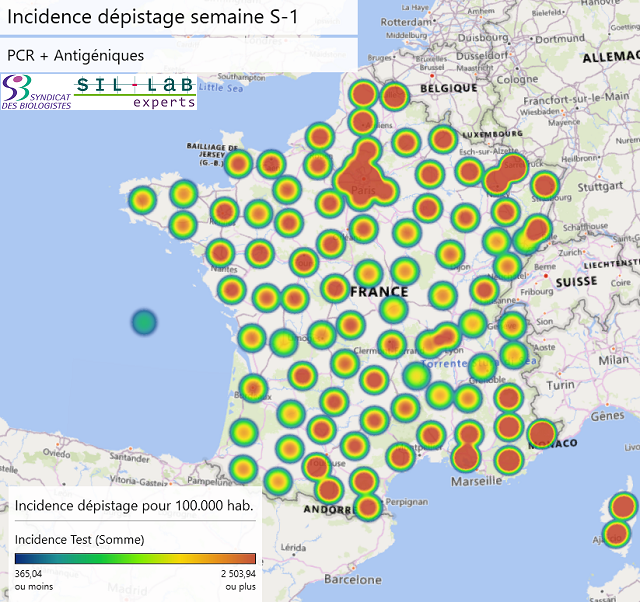The width and height of the screenshot is (640, 602).
Task: Select the westernmost Brittany heat point
Action: [x=142, y=200]
